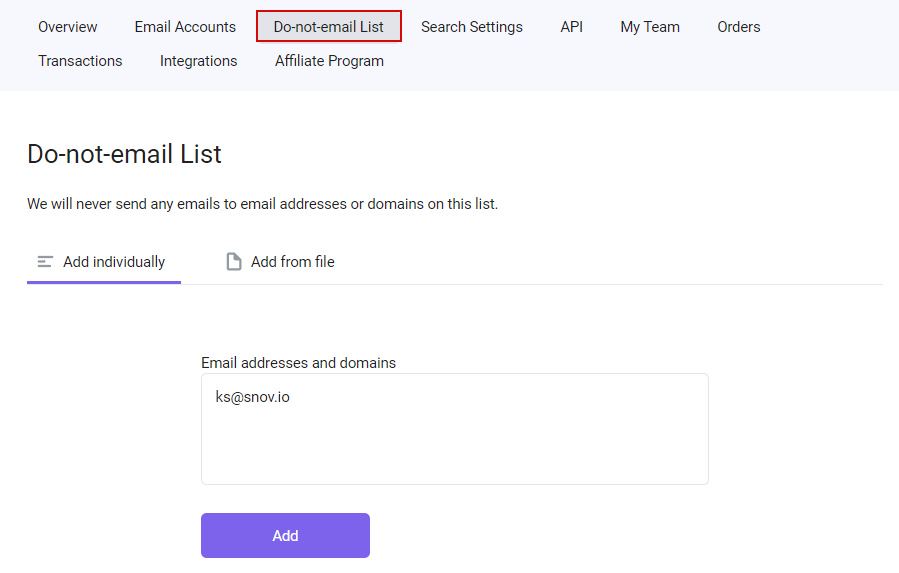
Task: Click the Email addresses and domains label
Action: (x=298, y=363)
